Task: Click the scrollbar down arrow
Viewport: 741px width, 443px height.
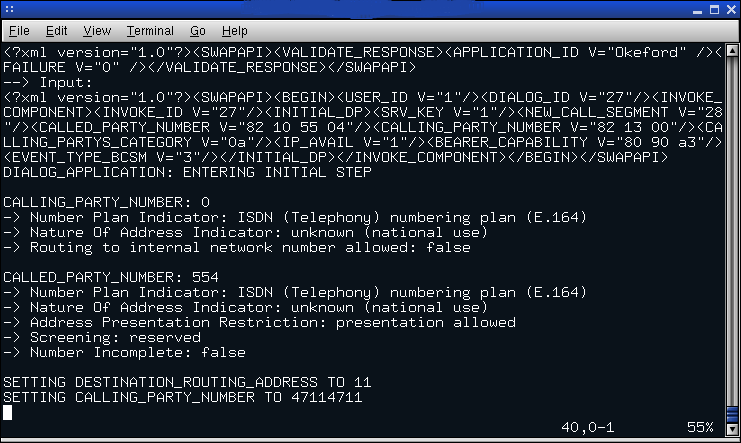Action: [x=731, y=428]
